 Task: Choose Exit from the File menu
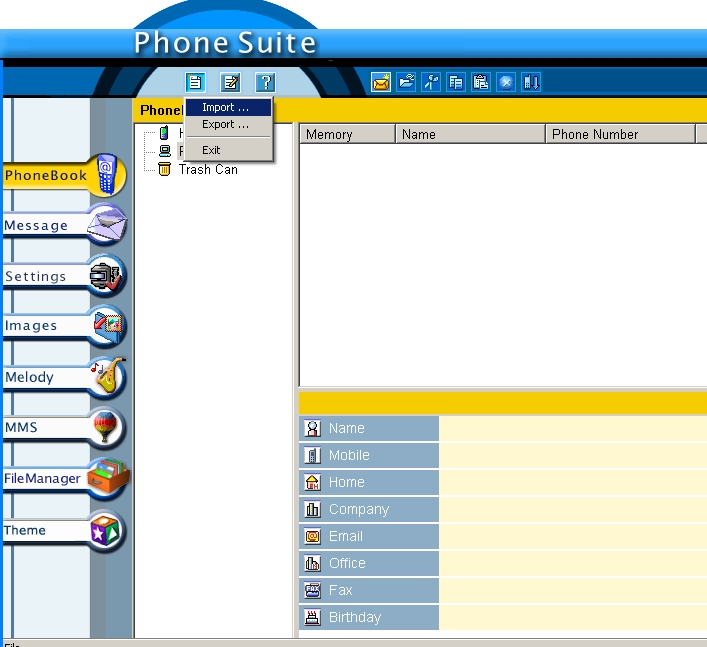pyautogui.click(x=229, y=150)
